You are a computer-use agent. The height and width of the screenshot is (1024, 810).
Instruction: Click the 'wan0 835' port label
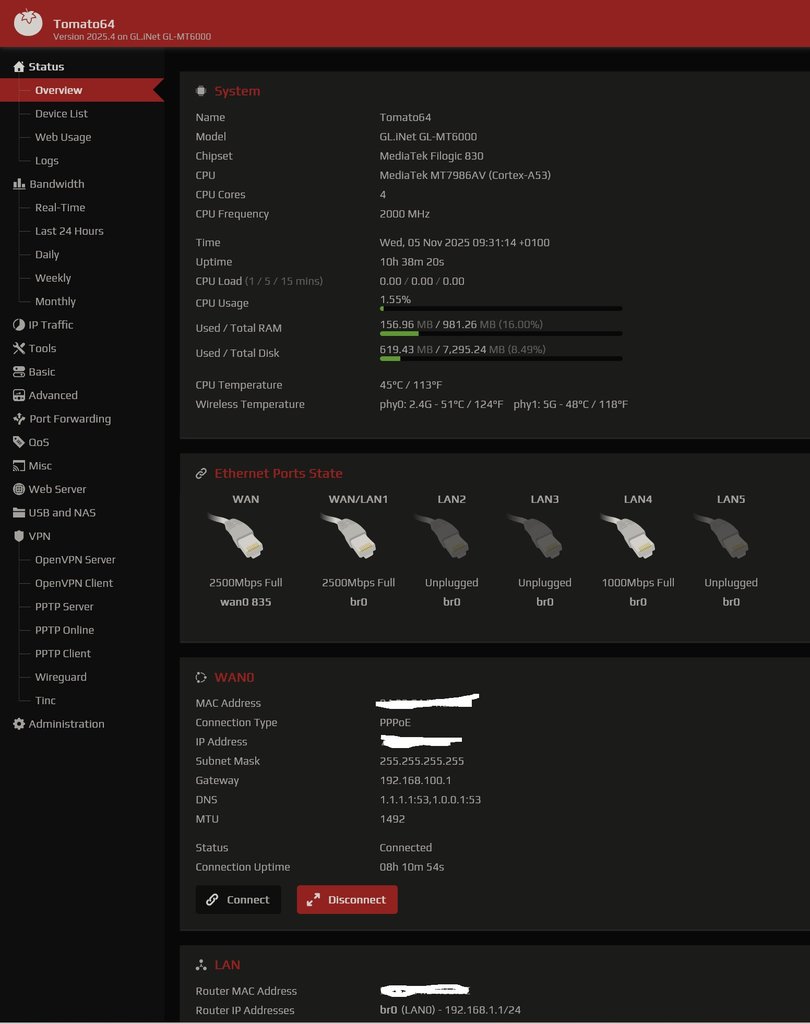click(x=246, y=601)
